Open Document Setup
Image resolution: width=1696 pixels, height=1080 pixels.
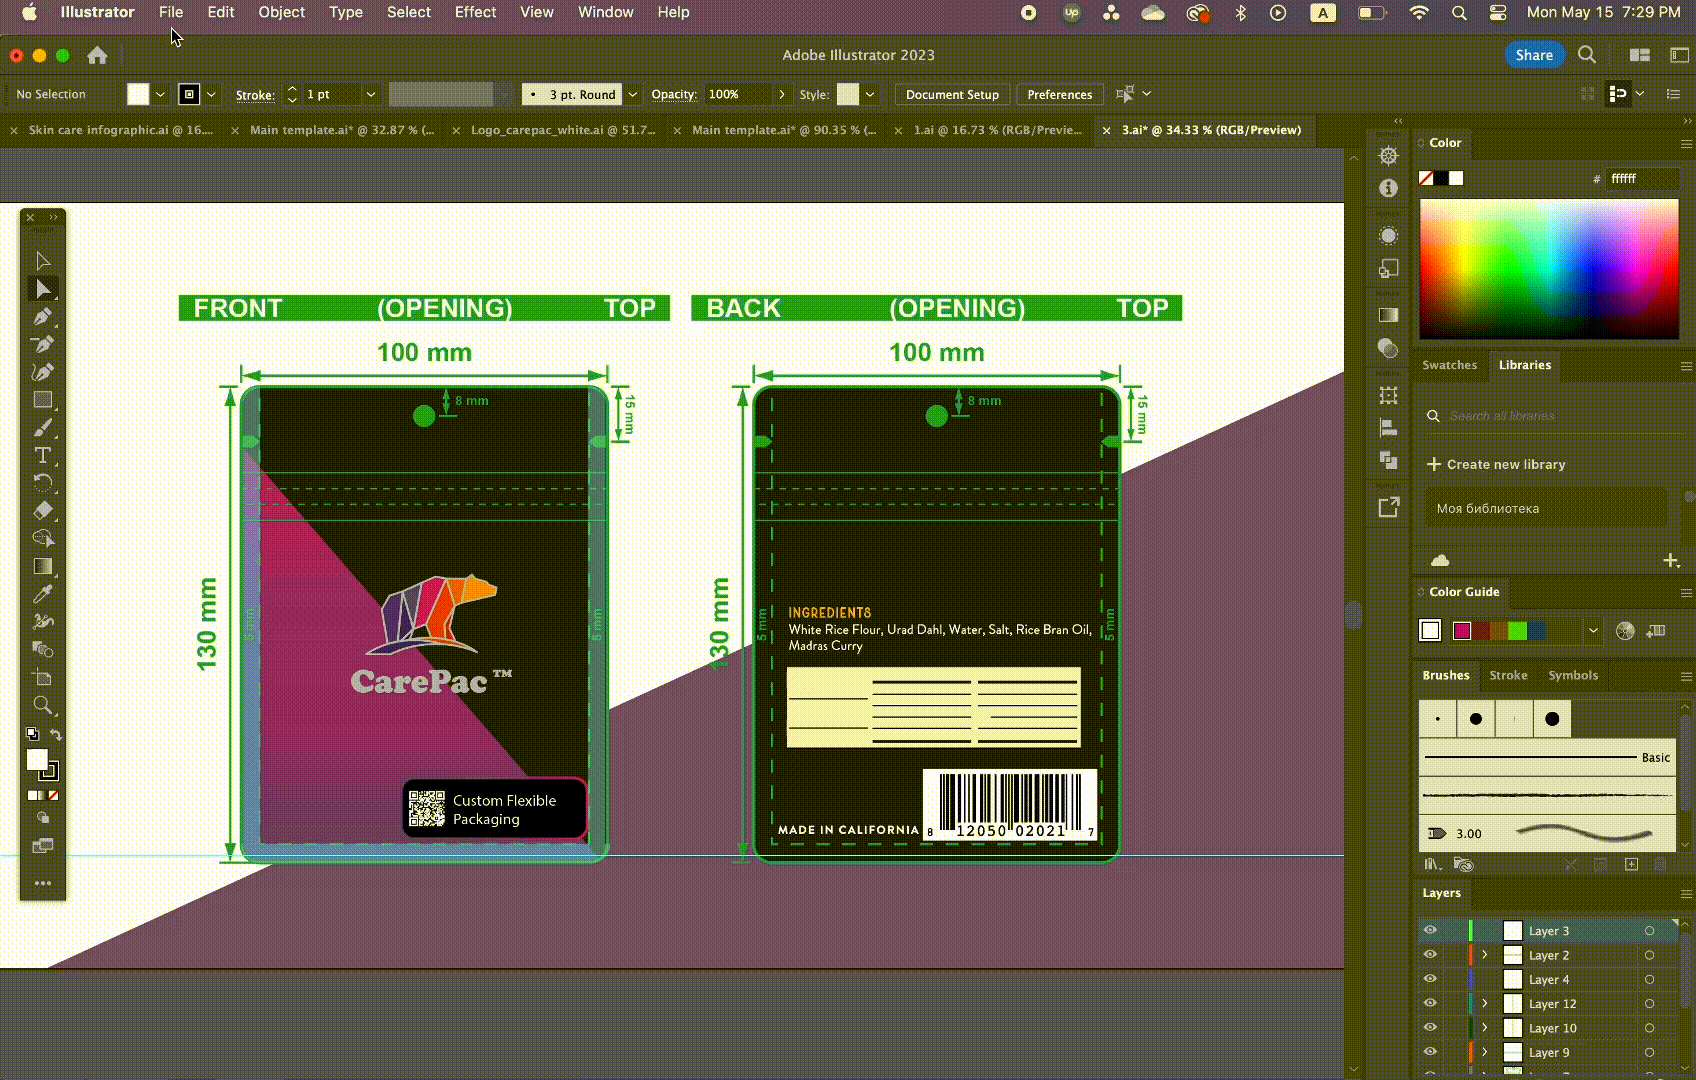952,94
